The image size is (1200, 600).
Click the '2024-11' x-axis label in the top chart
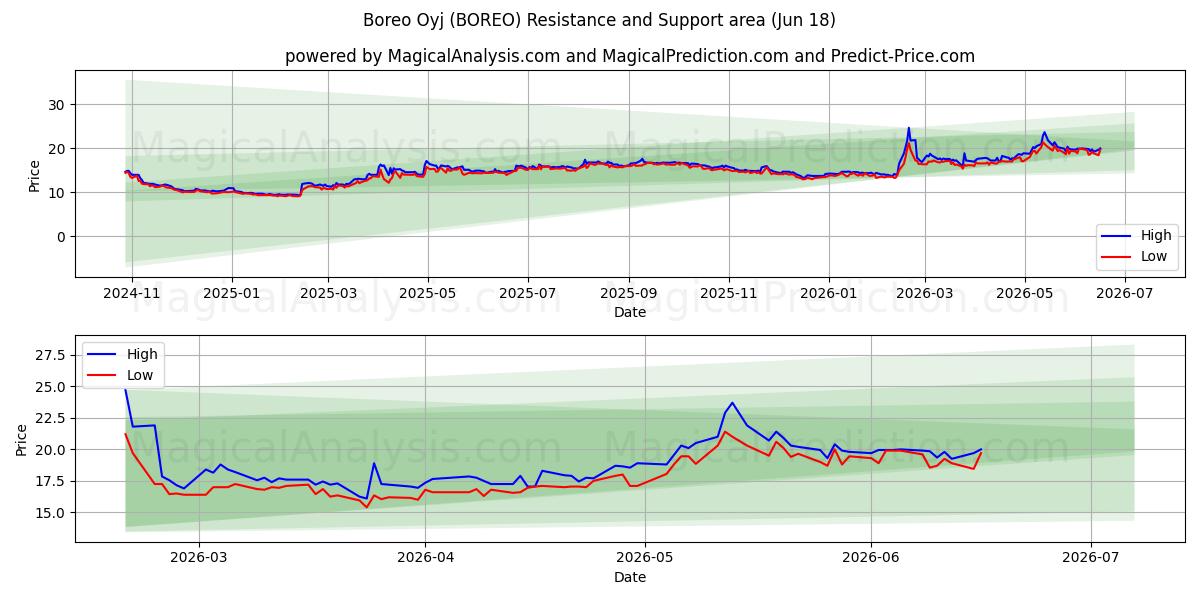132,293
